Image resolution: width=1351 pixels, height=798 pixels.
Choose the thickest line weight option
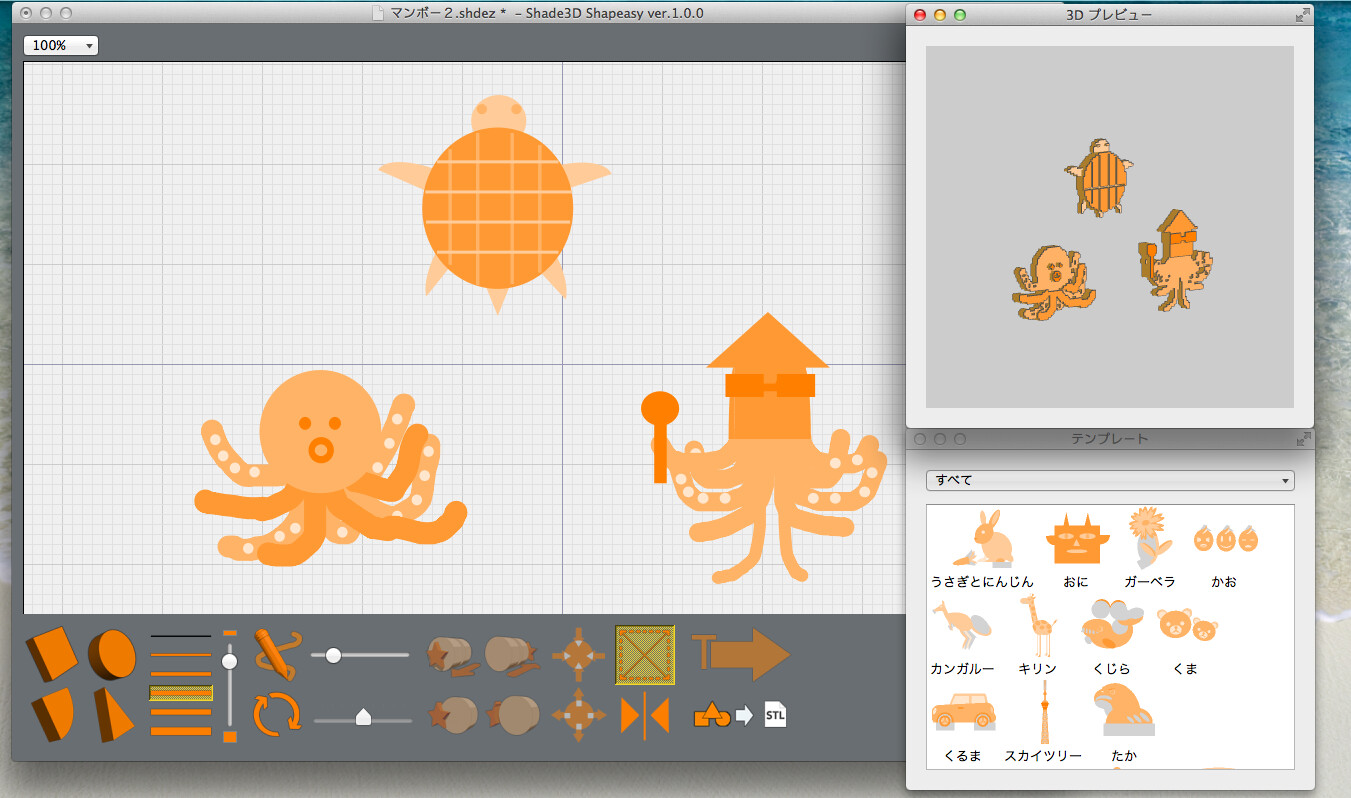pos(180,733)
